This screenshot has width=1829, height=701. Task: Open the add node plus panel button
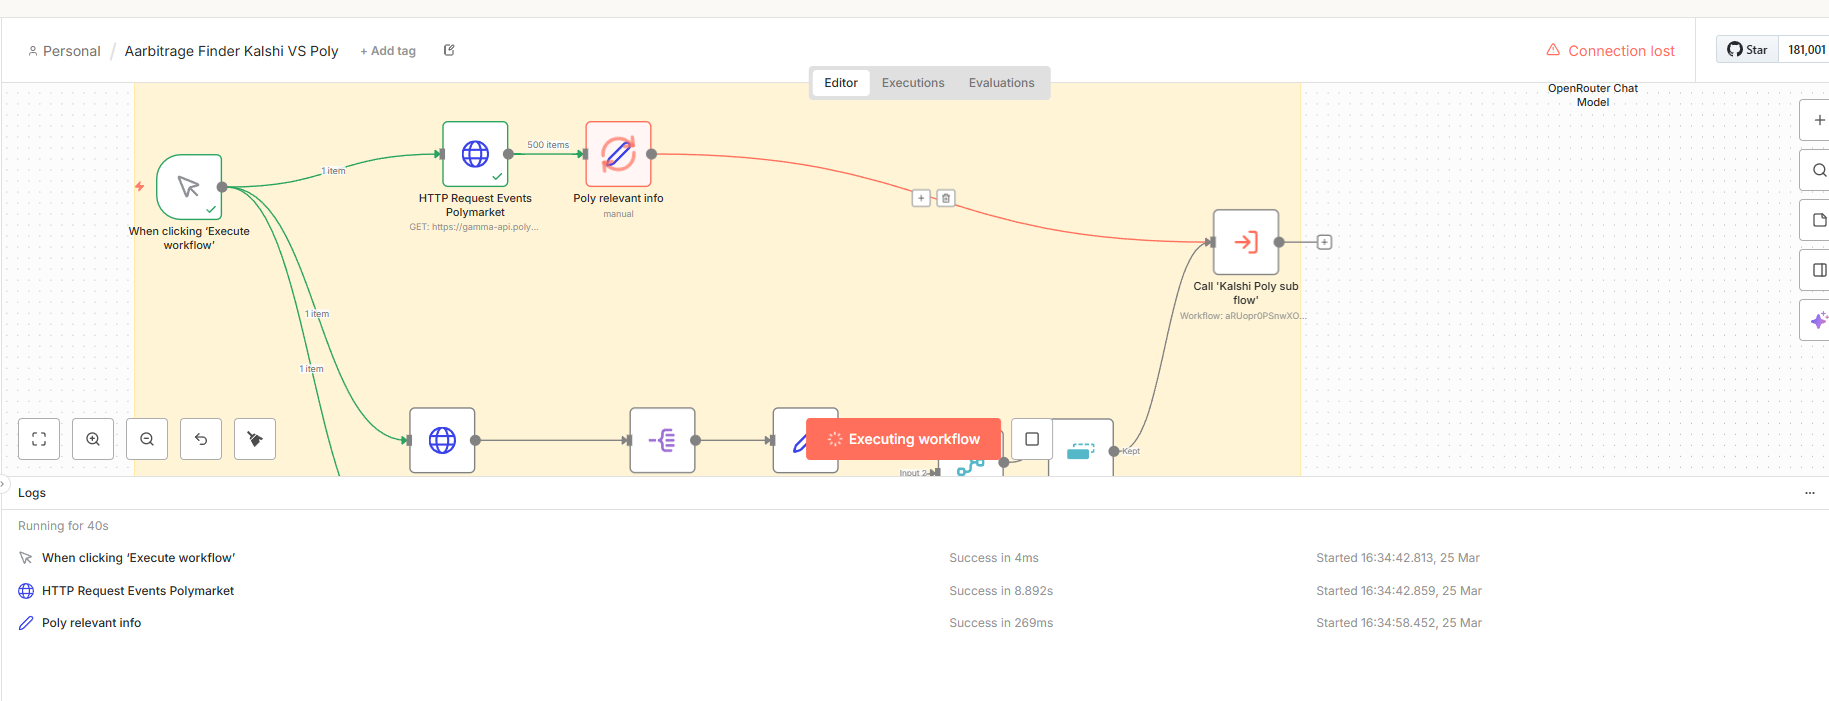click(x=1816, y=120)
